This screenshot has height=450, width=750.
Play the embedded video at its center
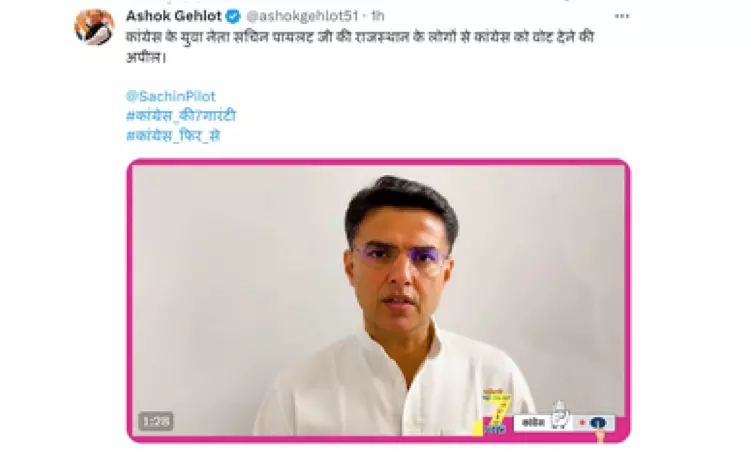[378, 300]
